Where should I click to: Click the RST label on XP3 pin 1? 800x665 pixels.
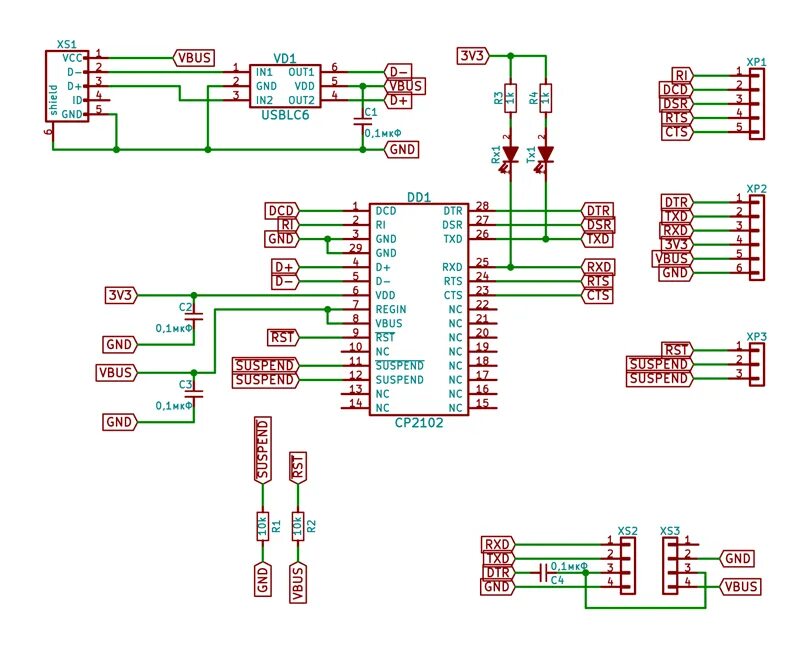[677, 350]
